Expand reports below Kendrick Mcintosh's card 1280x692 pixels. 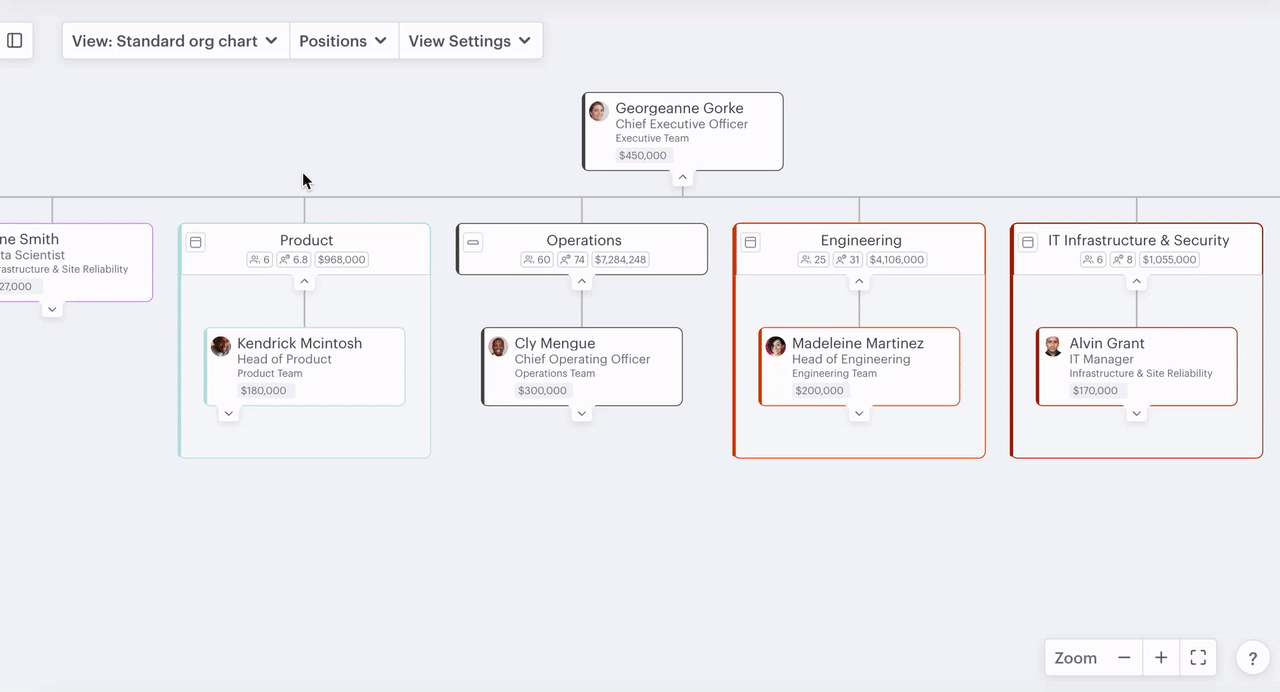point(228,413)
